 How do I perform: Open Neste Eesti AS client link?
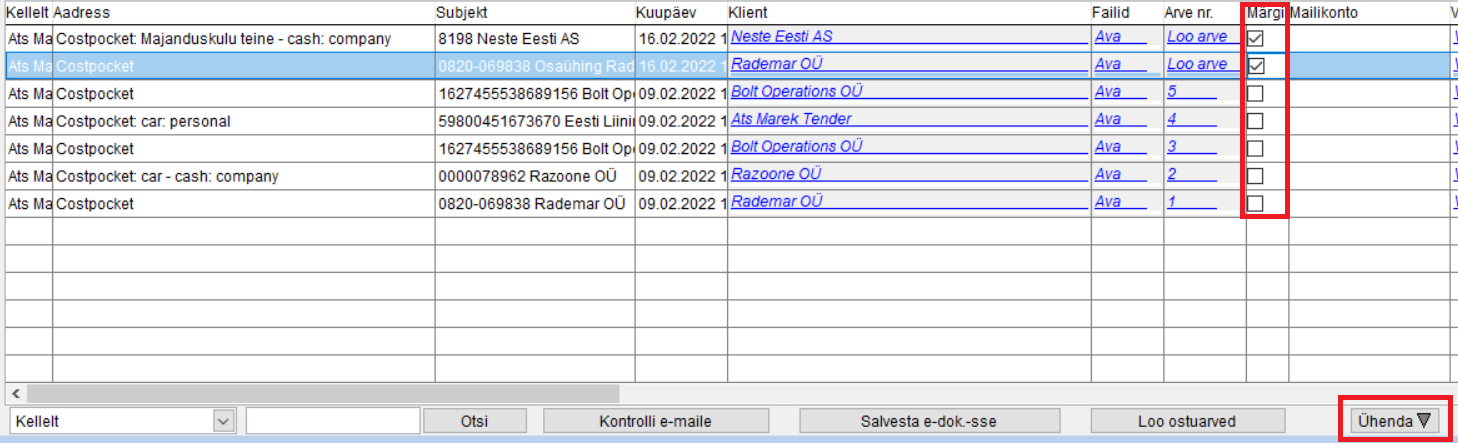pyautogui.click(x=781, y=36)
